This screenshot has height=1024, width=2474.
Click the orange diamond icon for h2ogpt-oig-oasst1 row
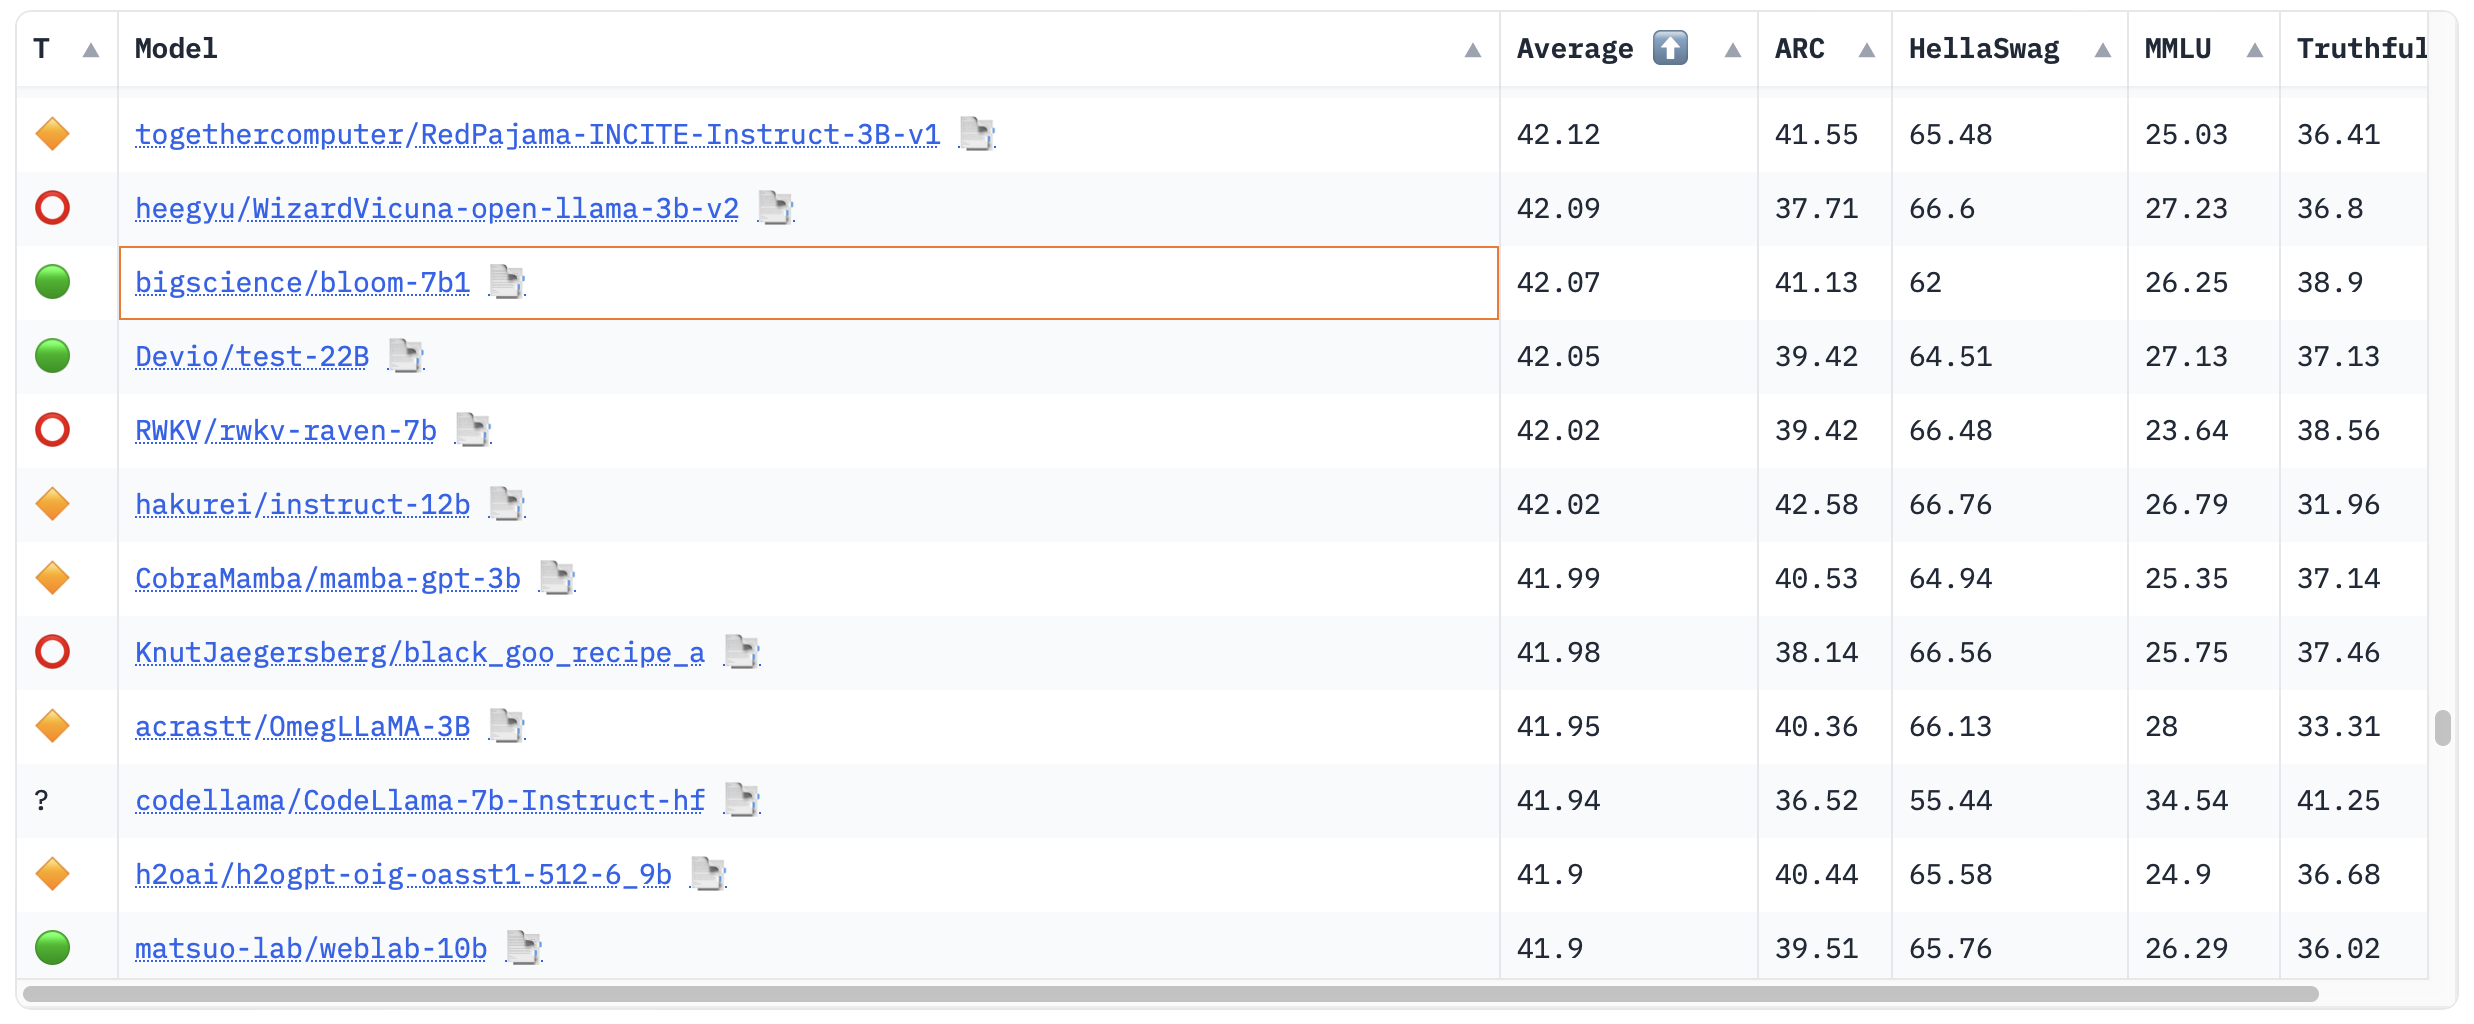click(x=52, y=874)
